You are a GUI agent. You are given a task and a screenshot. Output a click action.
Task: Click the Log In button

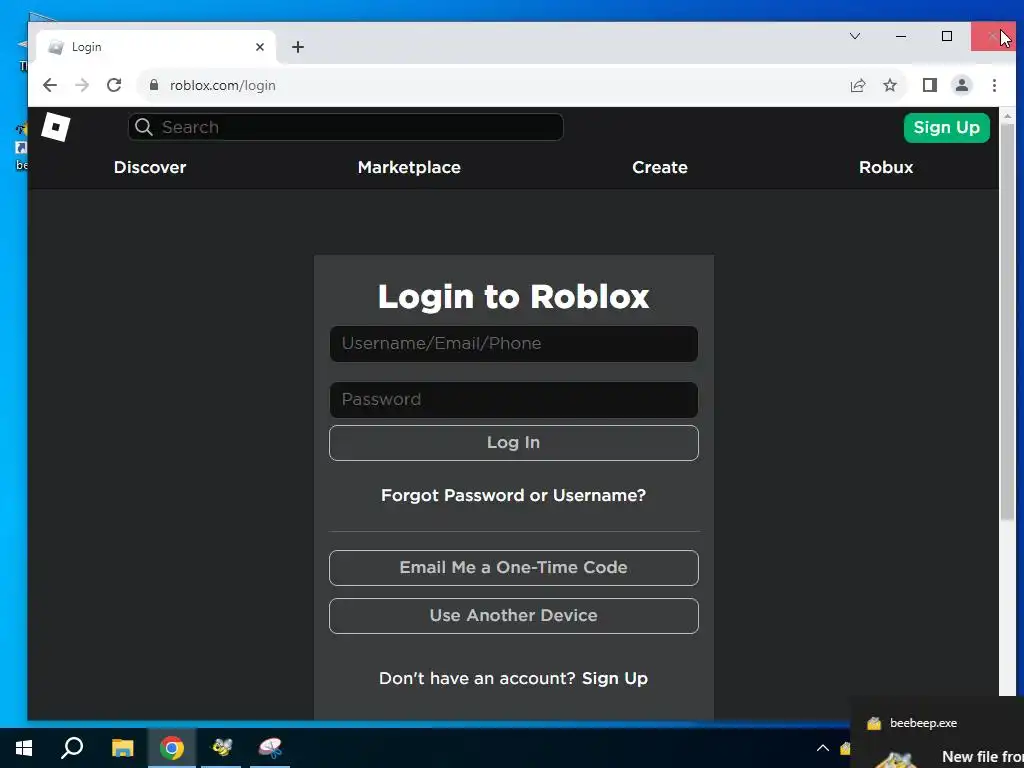click(x=514, y=443)
